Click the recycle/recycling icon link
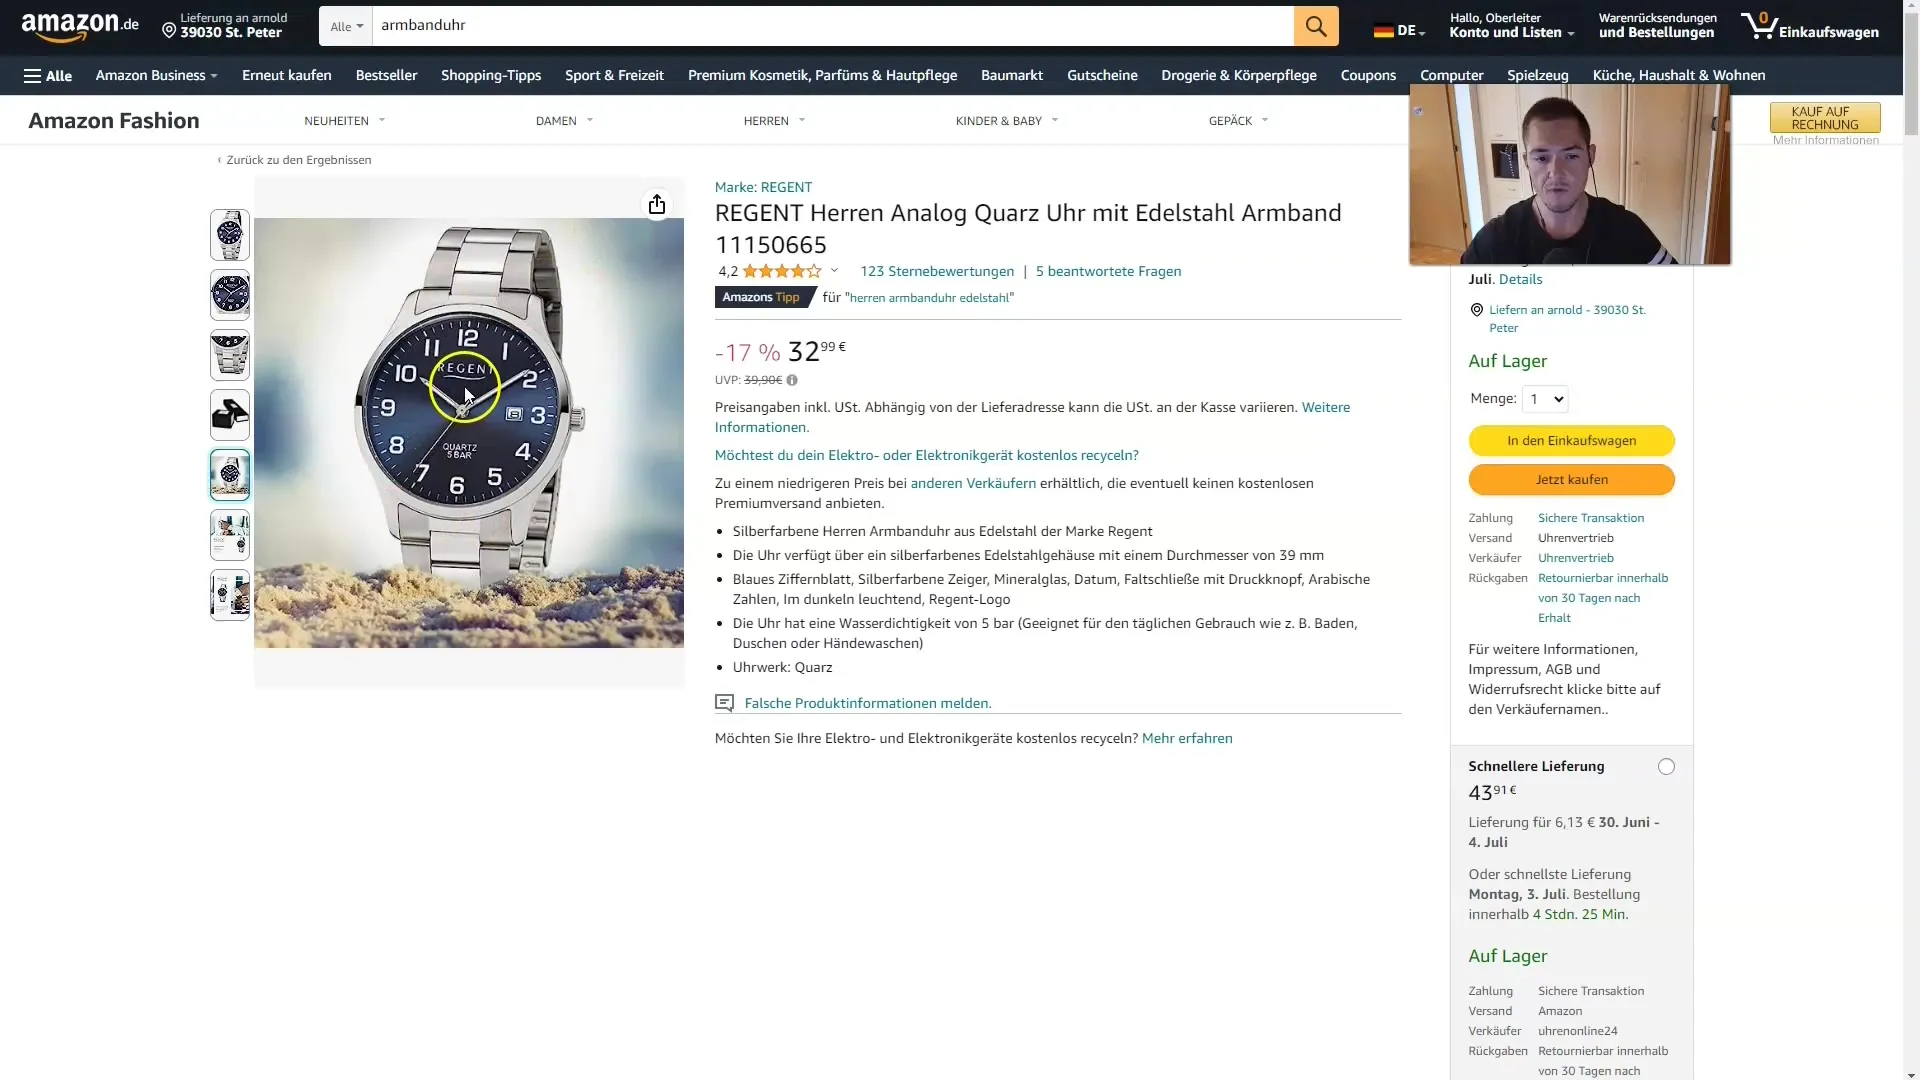The height and width of the screenshot is (1080, 1920). click(926, 455)
